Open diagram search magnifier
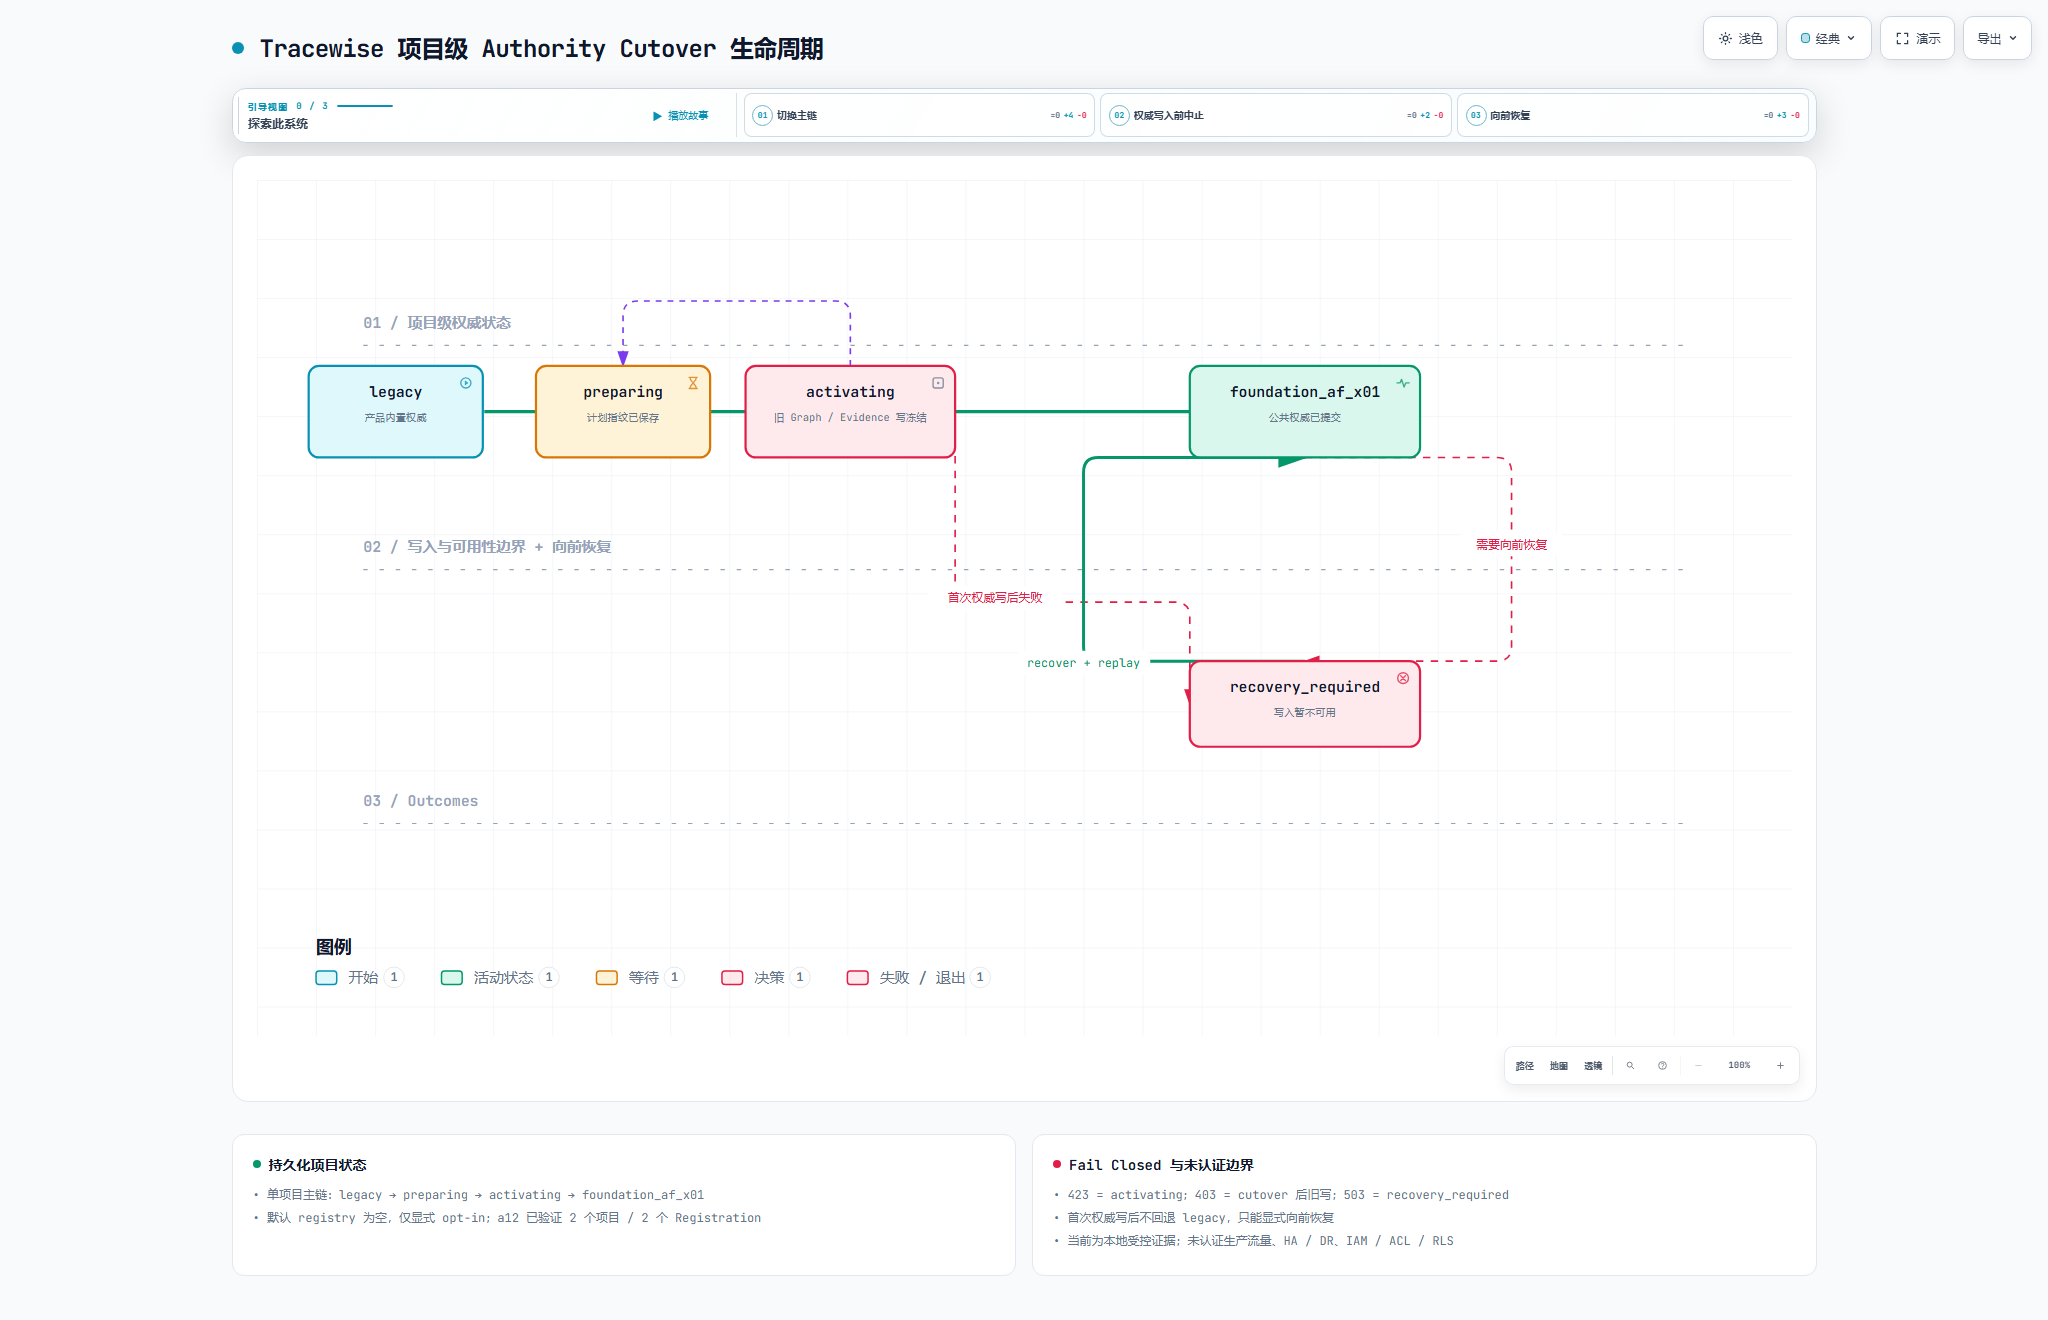 pyautogui.click(x=1630, y=1066)
